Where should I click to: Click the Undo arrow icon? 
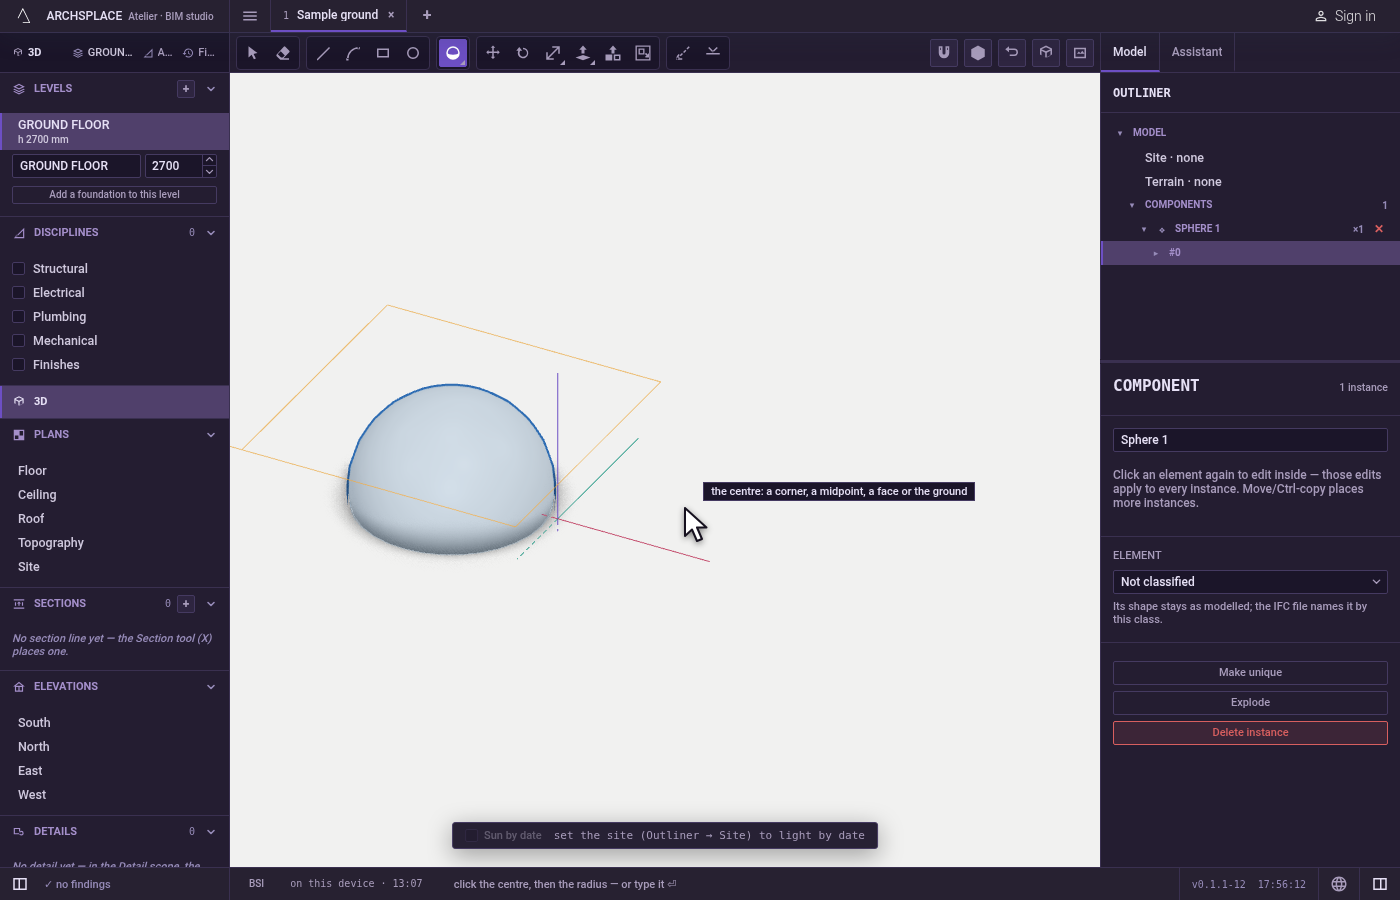[x=1012, y=53]
